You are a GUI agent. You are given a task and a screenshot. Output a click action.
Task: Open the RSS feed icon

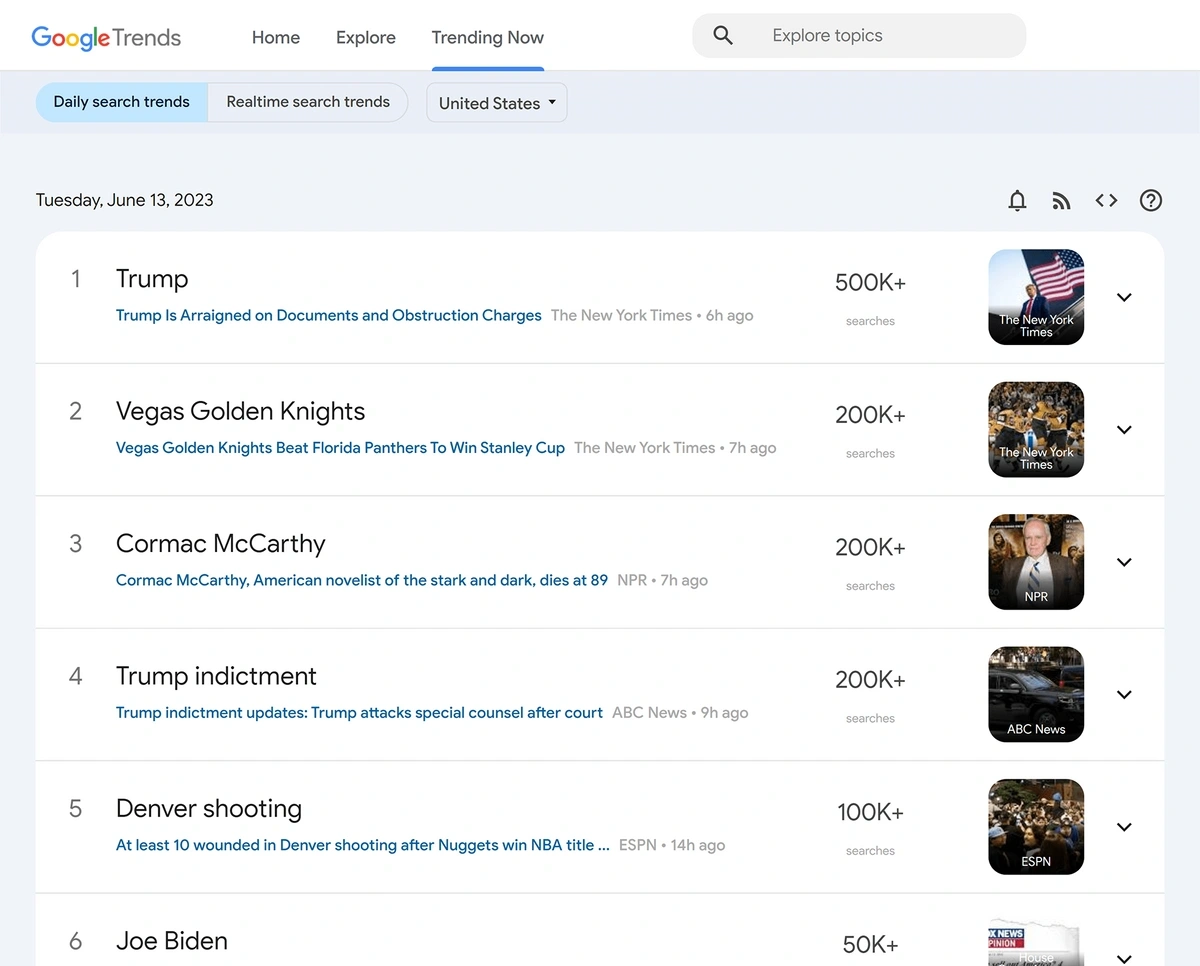(x=1061, y=201)
